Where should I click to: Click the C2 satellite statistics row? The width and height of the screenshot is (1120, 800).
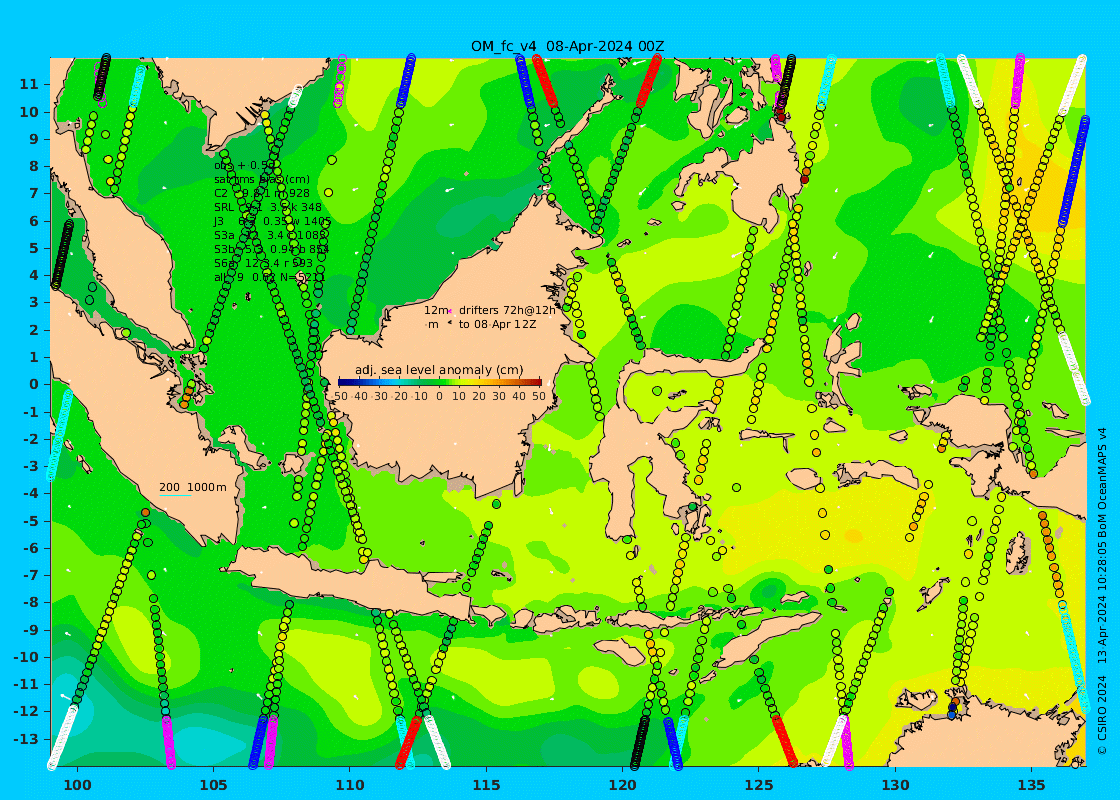[262, 193]
